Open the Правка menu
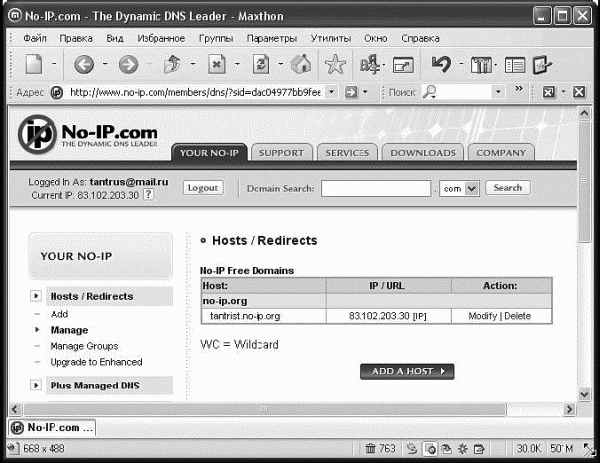The image size is (600, 463). coord(76,38)
